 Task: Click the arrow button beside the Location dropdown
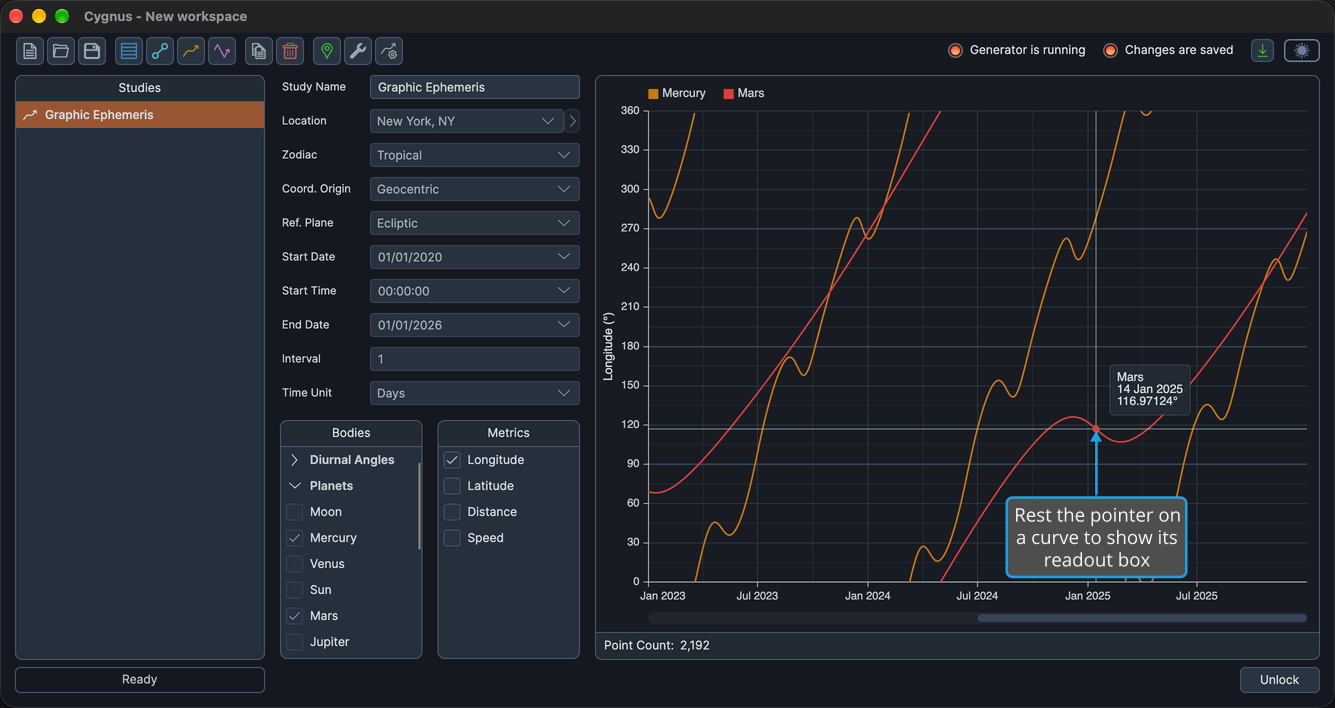[x=572, y=121]
